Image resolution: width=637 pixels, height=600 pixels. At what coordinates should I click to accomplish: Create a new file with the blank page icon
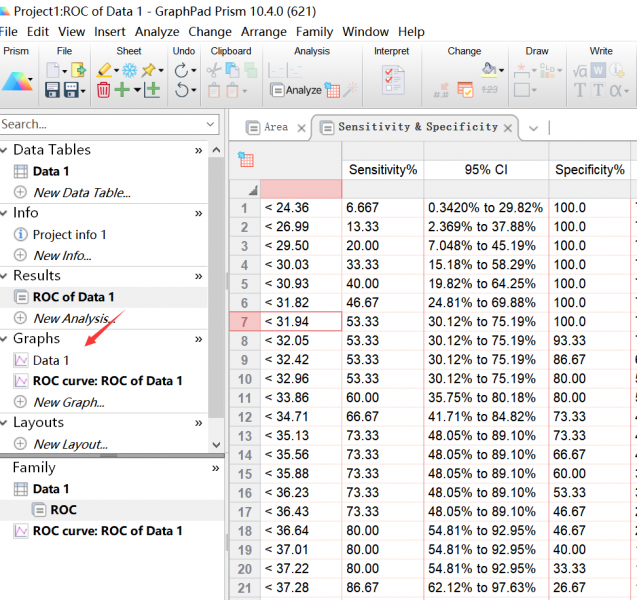(x=53, y=70)
